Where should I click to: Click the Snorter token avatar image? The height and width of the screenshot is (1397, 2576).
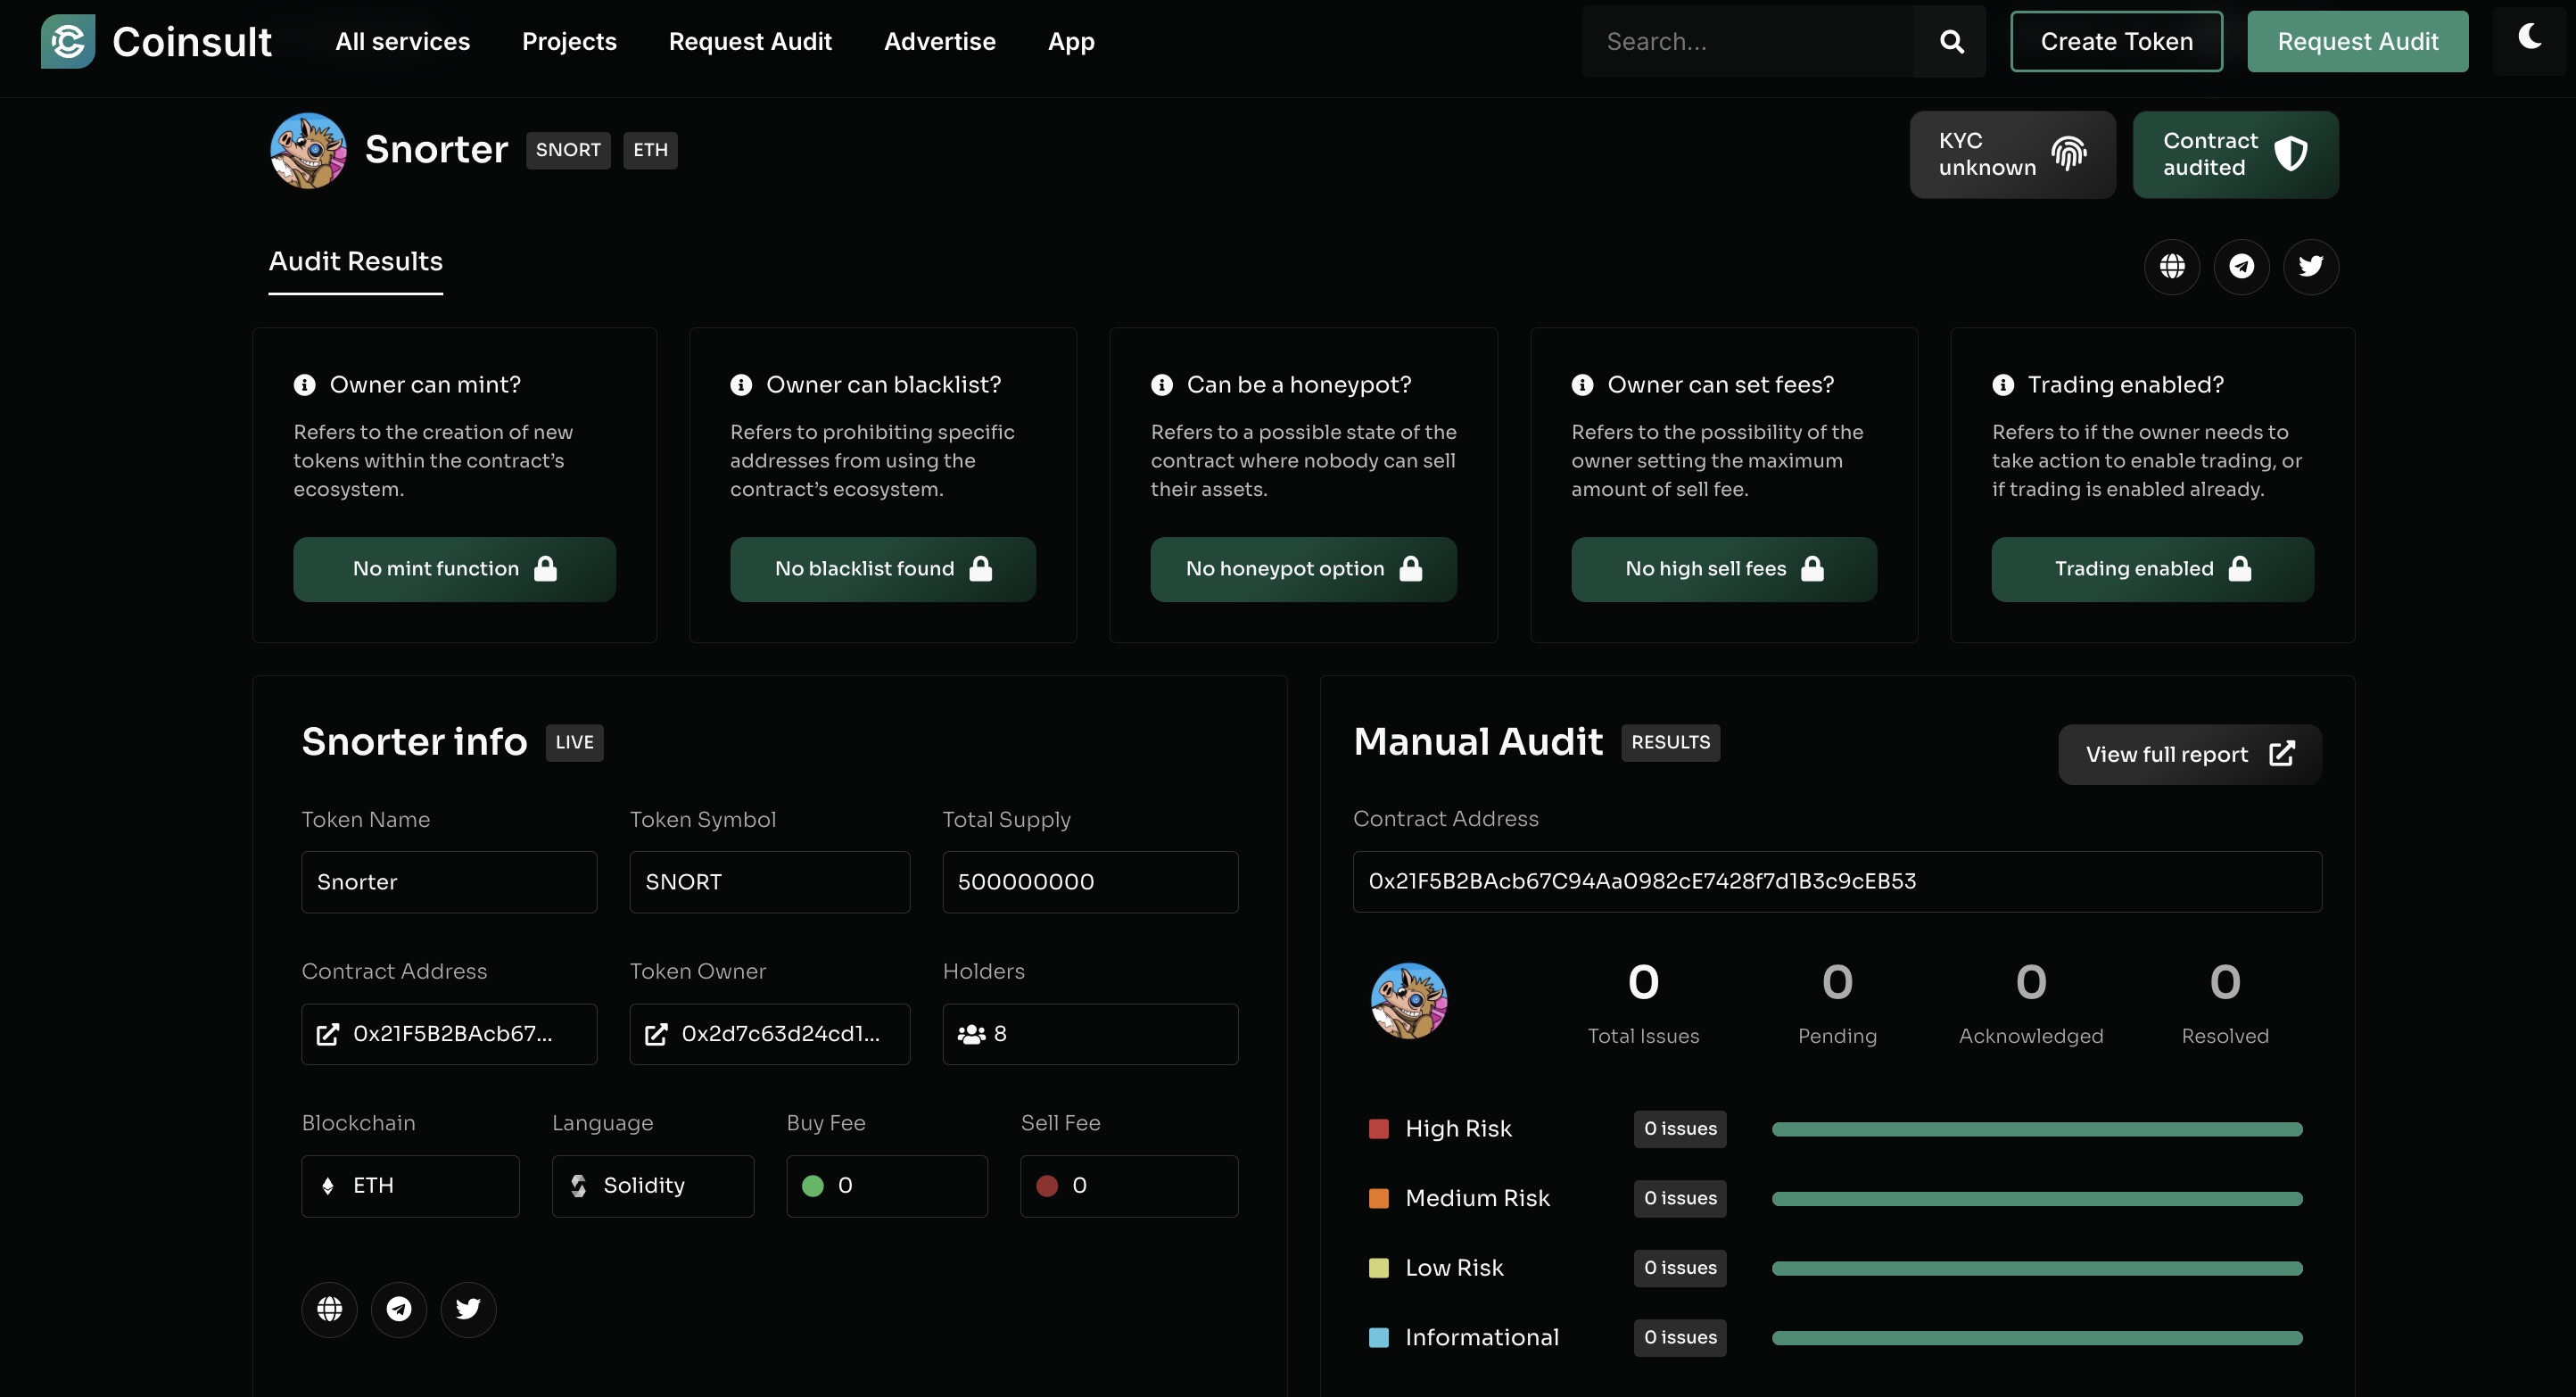pyautogui.click(x=308, y=150)
